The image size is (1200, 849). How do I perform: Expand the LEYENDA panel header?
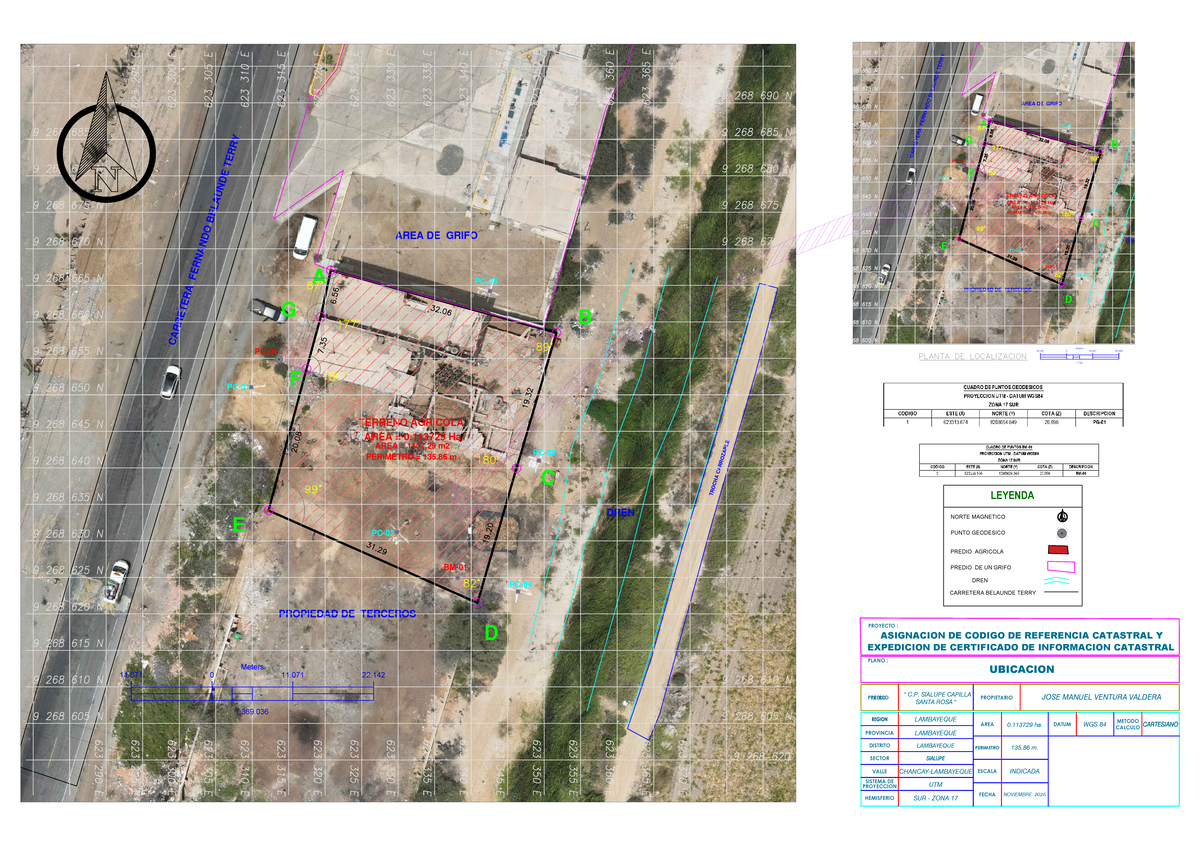pyautogui.click(x=1013, y=495)
